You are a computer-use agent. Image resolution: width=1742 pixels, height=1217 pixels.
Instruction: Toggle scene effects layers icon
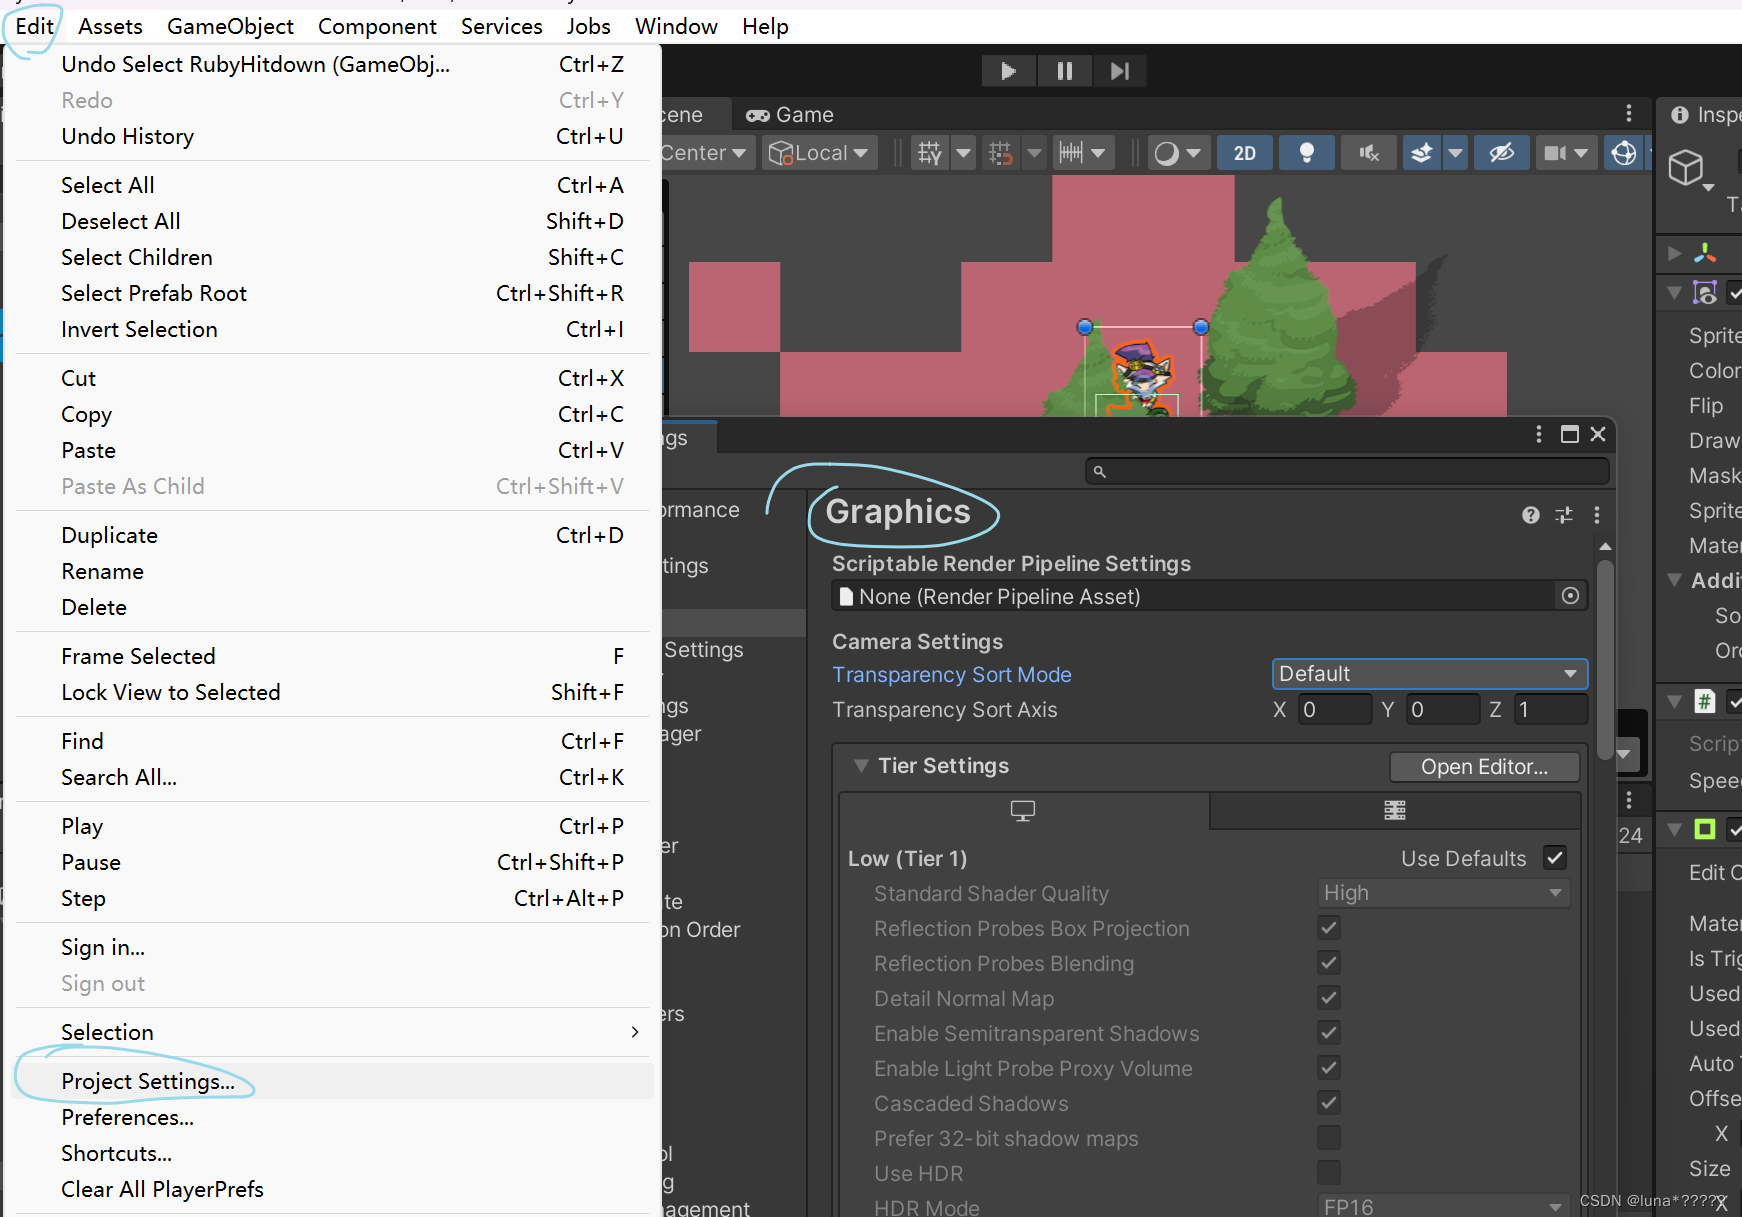1421,153
